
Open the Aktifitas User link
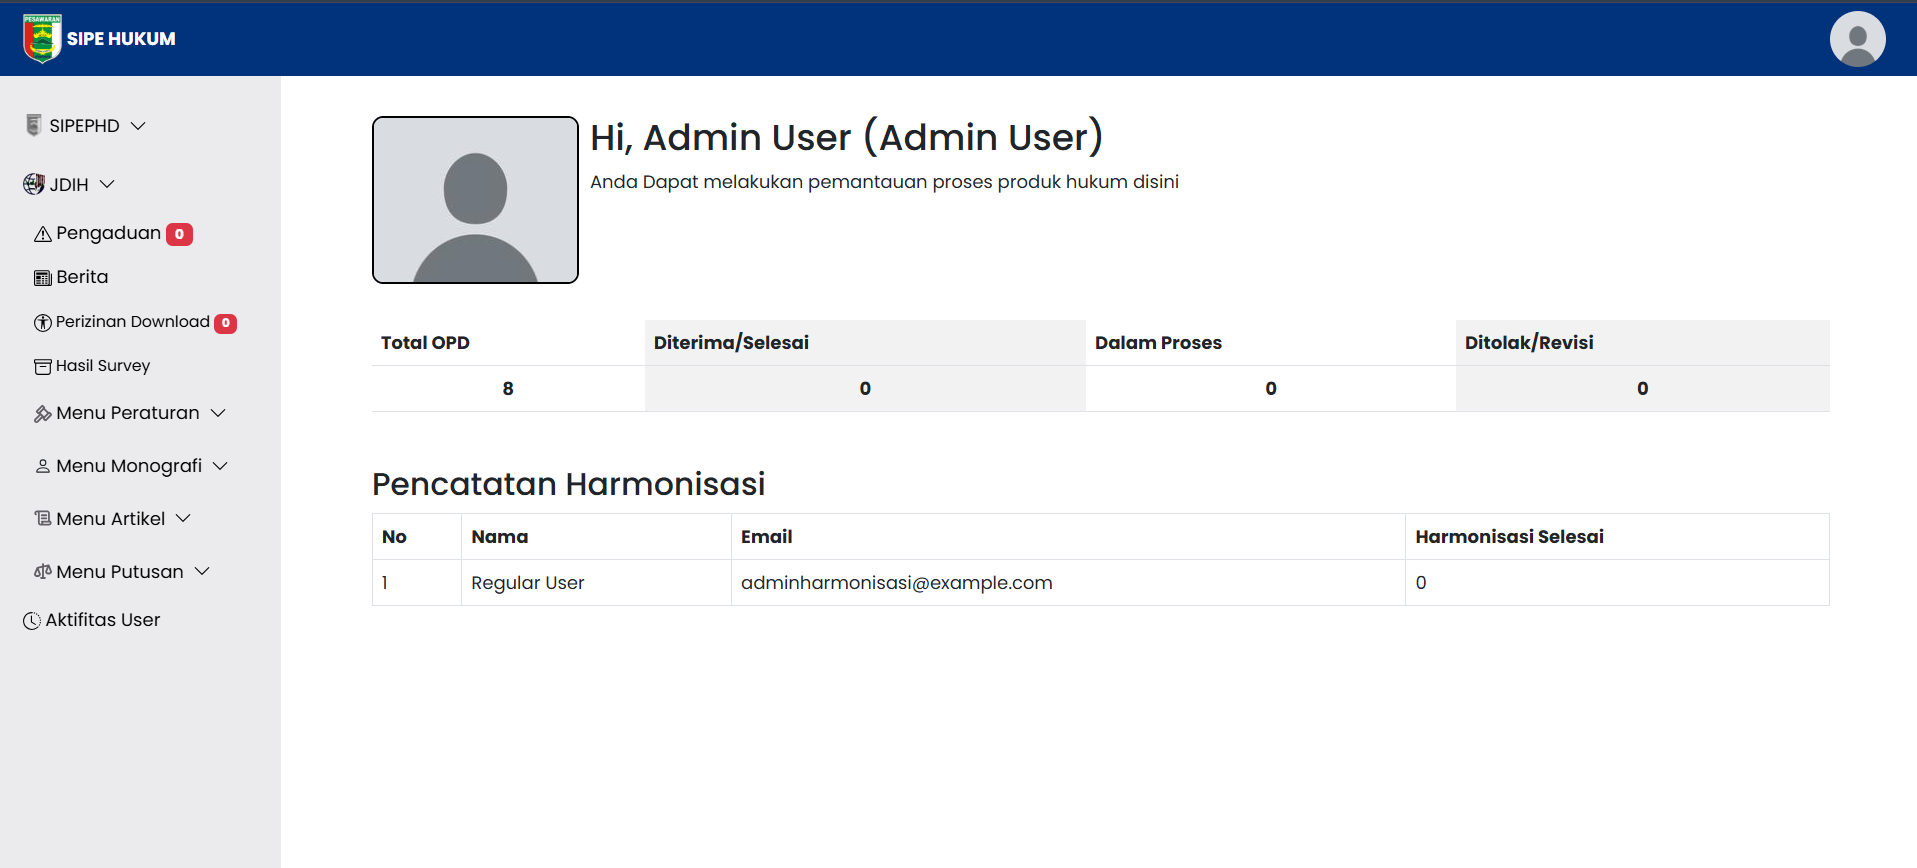pyautogui.click(x=102, y=620)
